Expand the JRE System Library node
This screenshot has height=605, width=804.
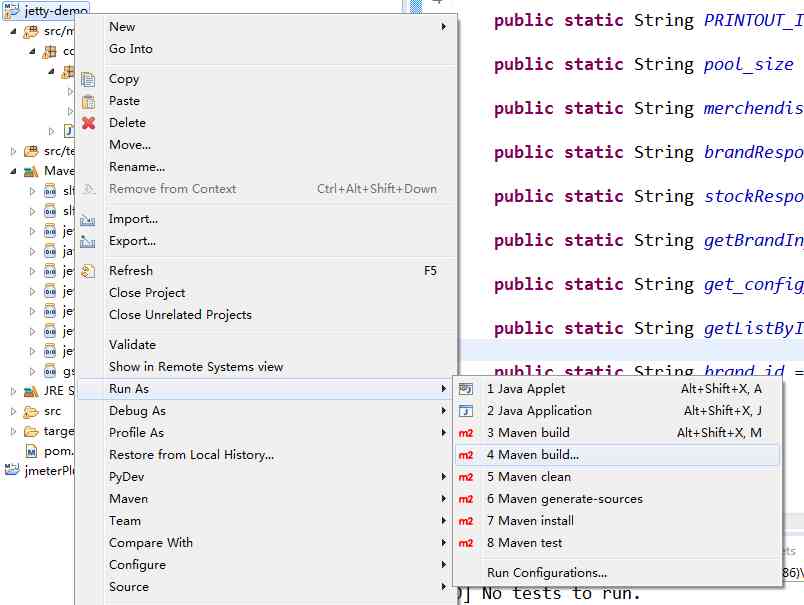[x=13, y=391]
